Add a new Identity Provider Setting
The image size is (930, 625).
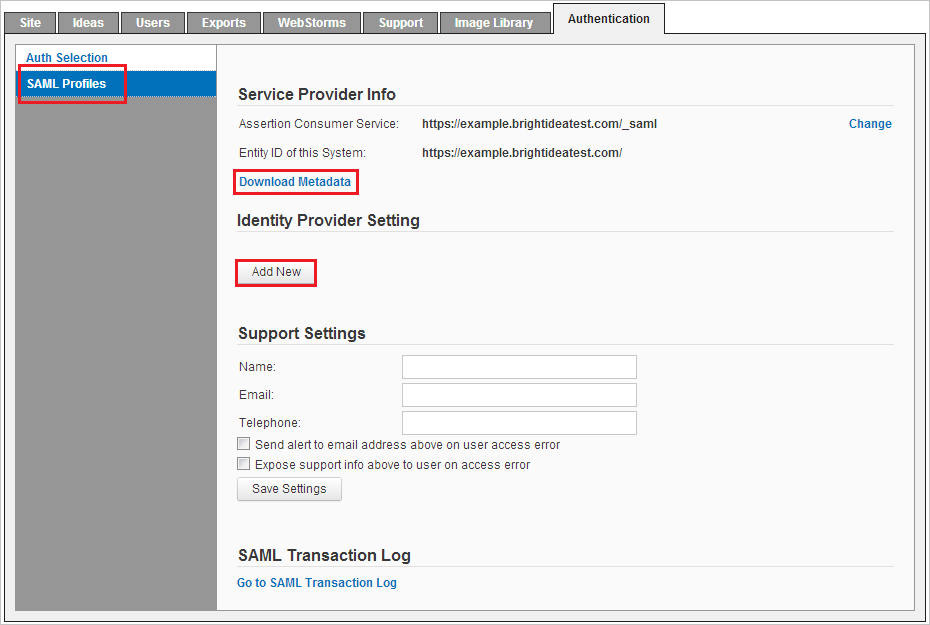coord(275,272)
